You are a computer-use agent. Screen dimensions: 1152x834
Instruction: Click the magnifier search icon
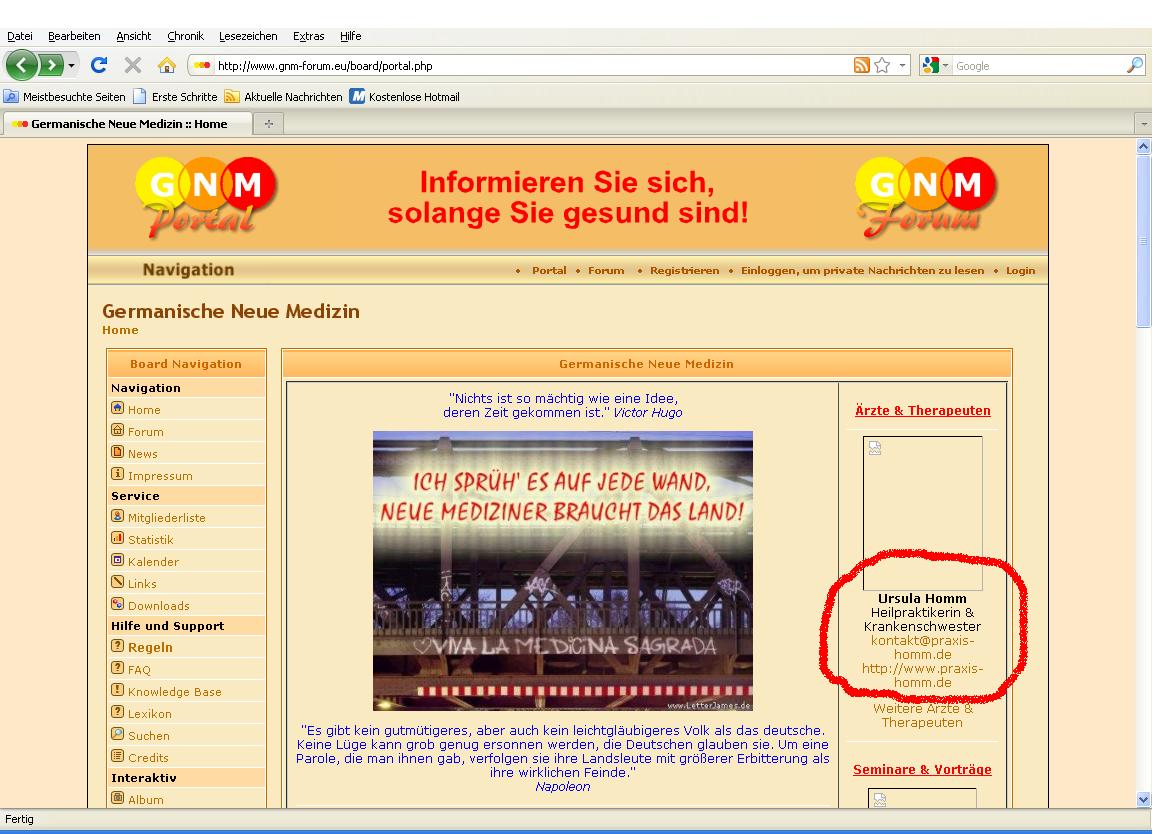[1134, 66]
